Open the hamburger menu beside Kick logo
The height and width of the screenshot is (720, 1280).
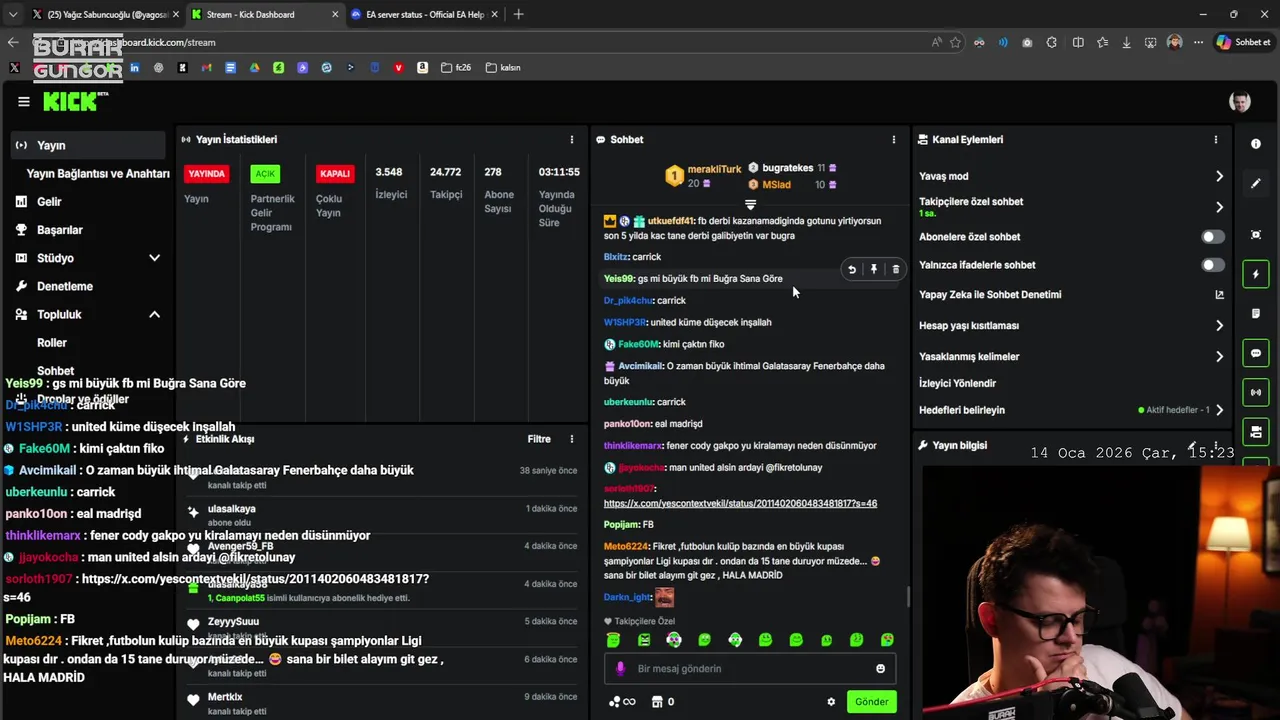pyautogui.click(x=24, y=101)
